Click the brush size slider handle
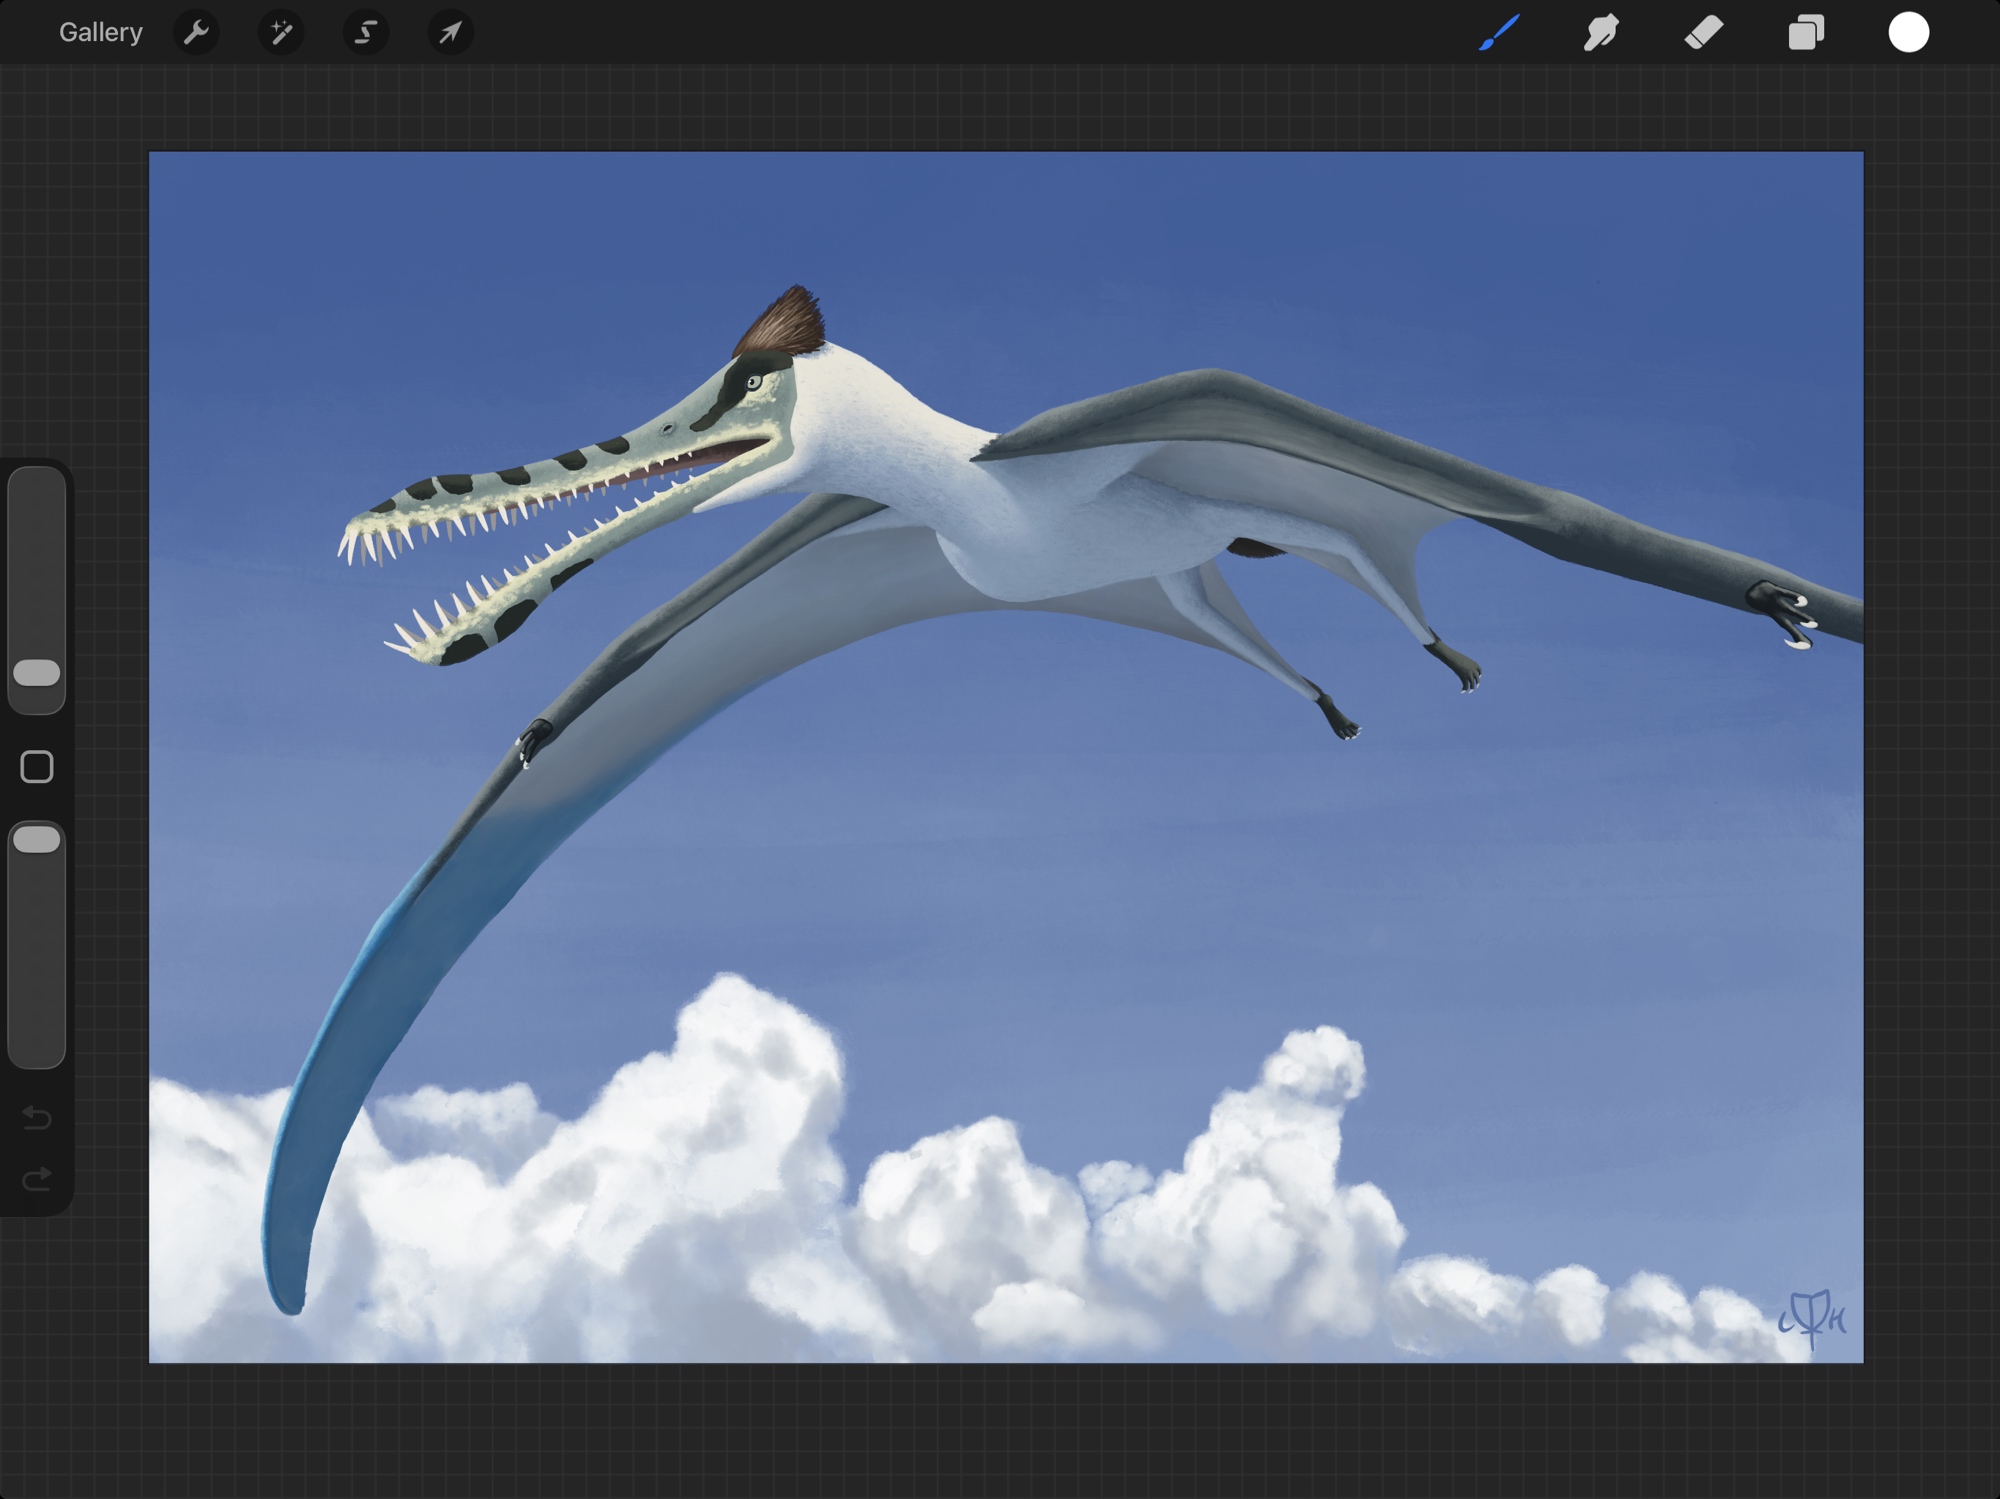The image size is (2000, 1499). click(x=37, y=673)
